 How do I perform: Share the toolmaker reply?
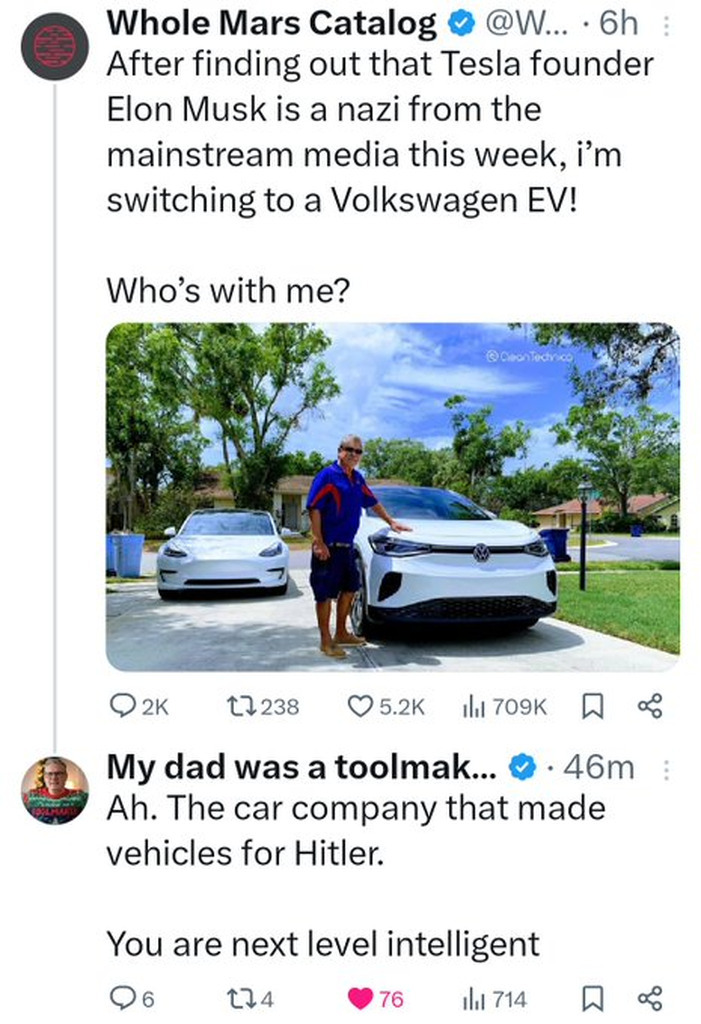pos(649,998)
